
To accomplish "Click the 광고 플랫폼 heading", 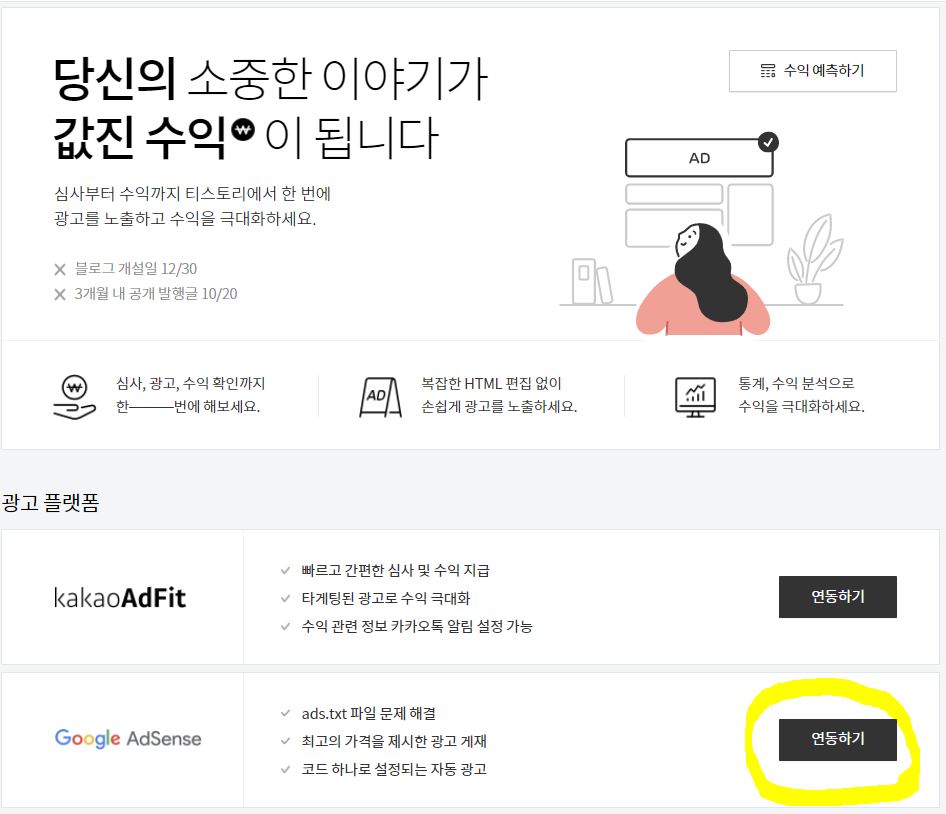I will tap(51, 502).
